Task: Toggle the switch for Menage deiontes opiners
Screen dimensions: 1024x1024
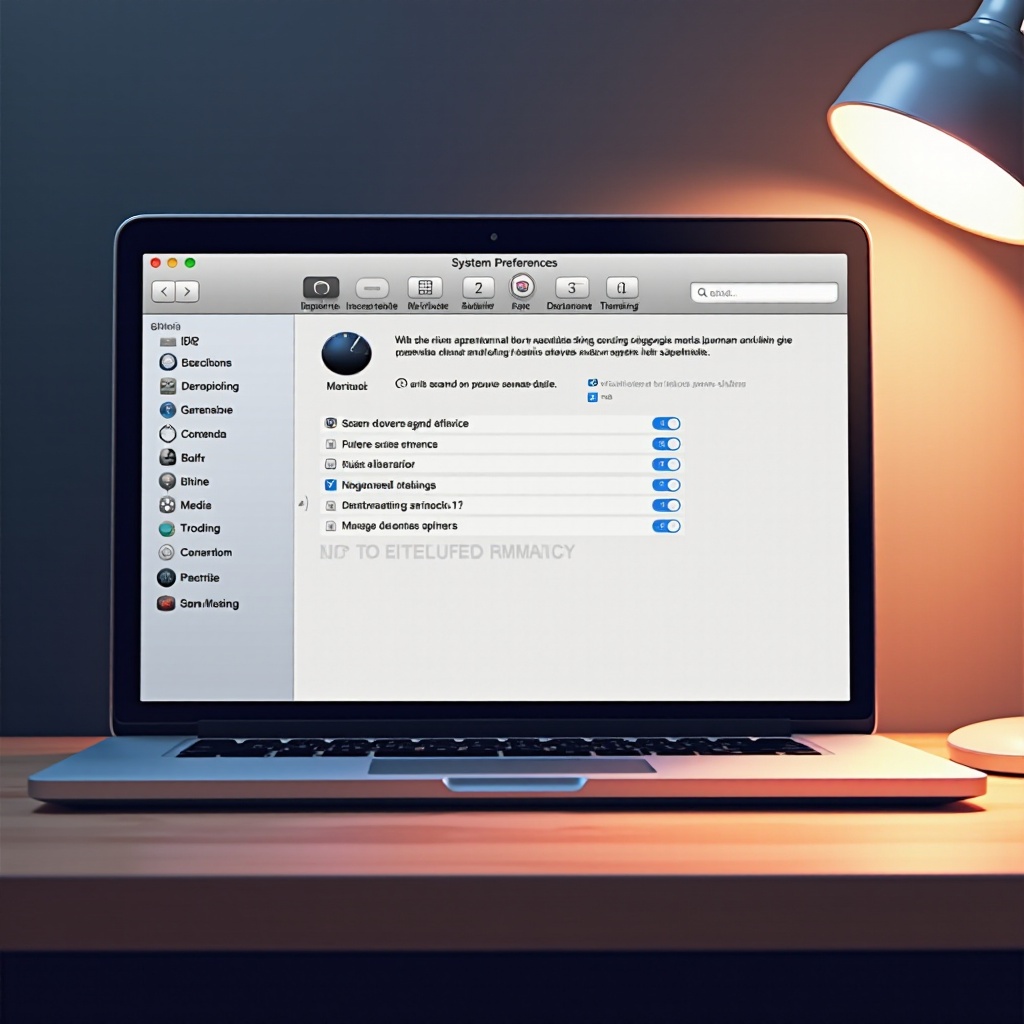Action: click(x=666, y=526)
